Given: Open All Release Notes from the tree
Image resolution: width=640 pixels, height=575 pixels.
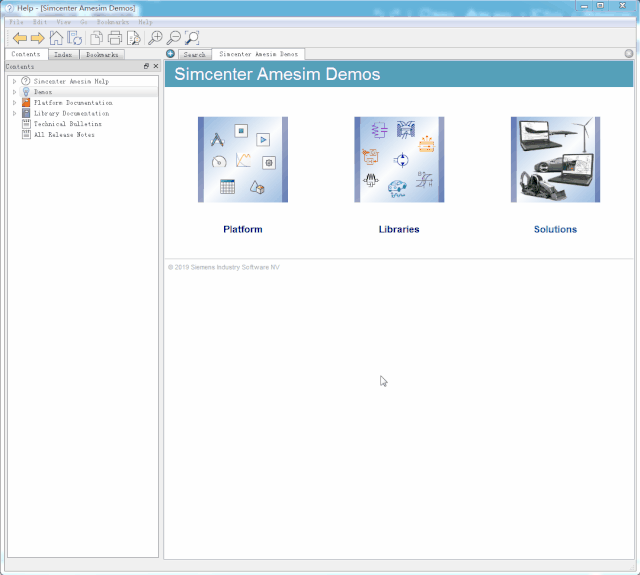Looking at the screenshot, I should tap(64, 134).
